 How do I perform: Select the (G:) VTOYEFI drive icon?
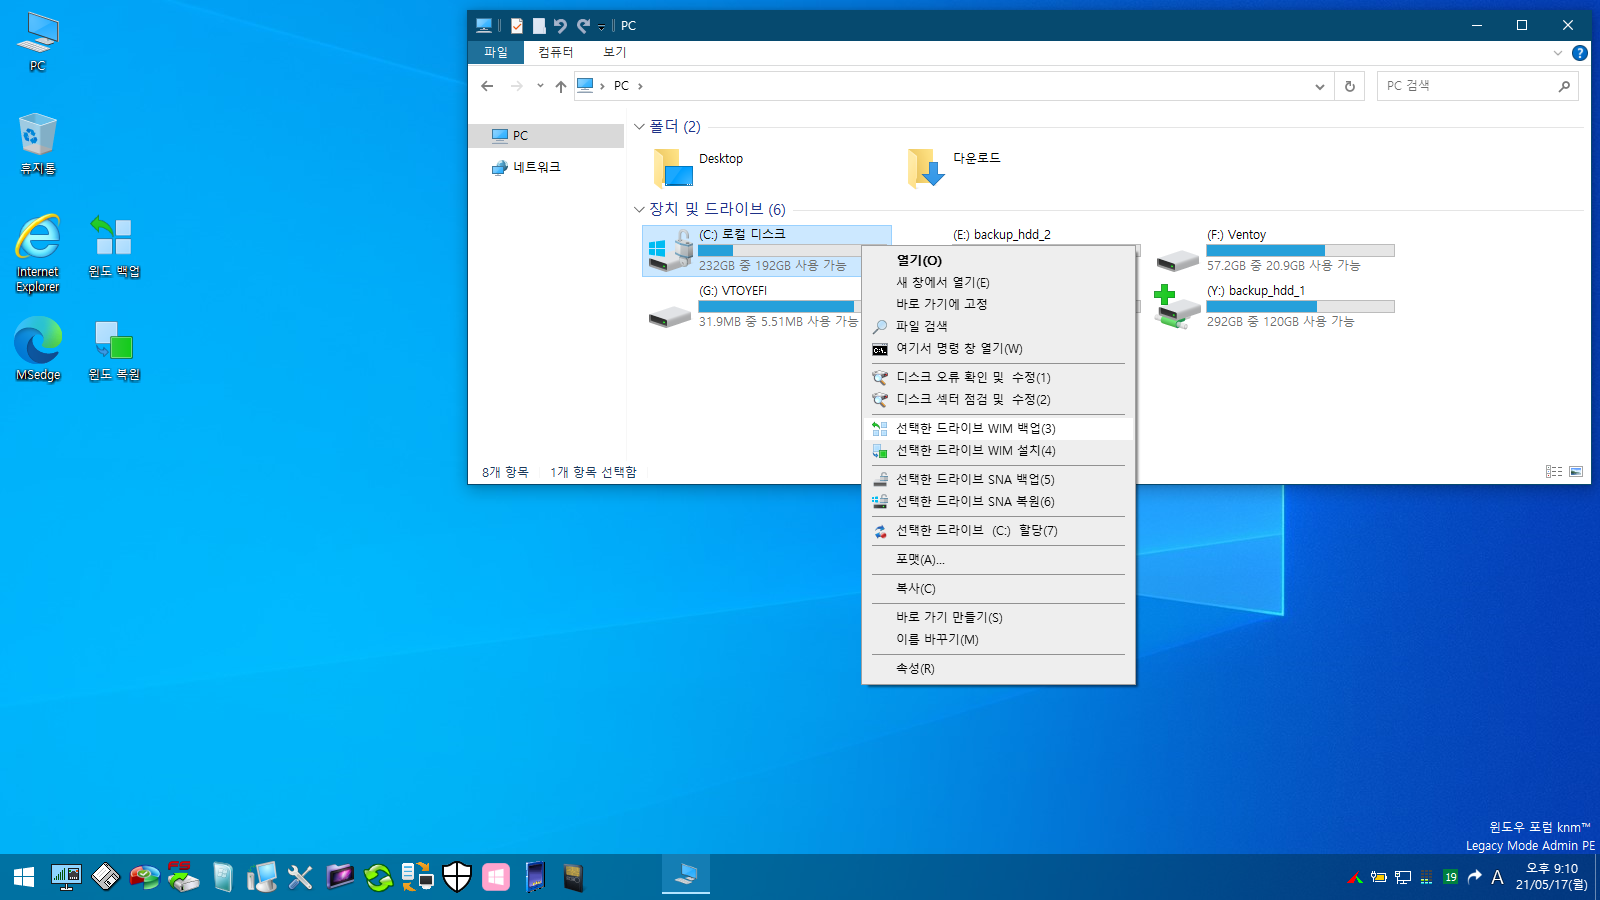click(x=670, y=318)
